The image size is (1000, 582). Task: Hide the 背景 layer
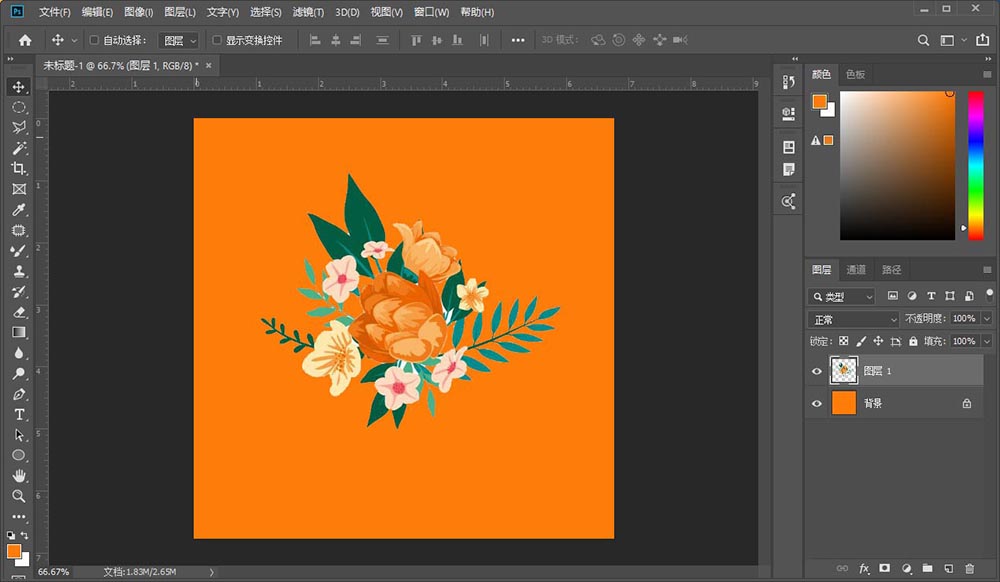[817, 403]
